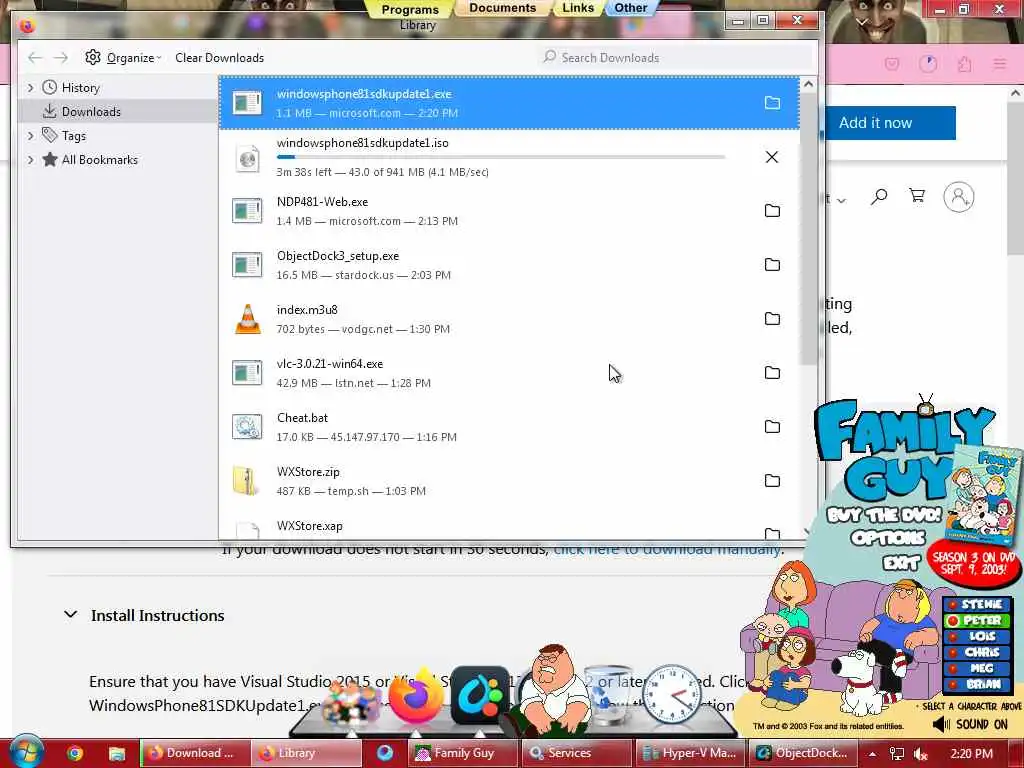Click the browser page search magnifier icon

click(x=879, y=197)
